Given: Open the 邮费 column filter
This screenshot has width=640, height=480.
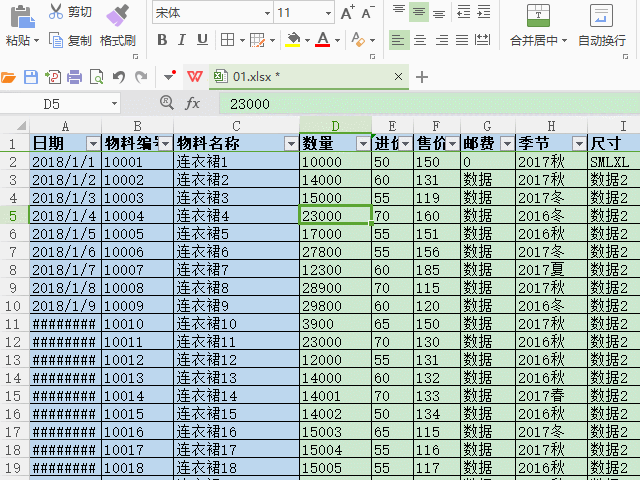Looking at the screenshot, I should pyautogui.click(x=507, y=144).
